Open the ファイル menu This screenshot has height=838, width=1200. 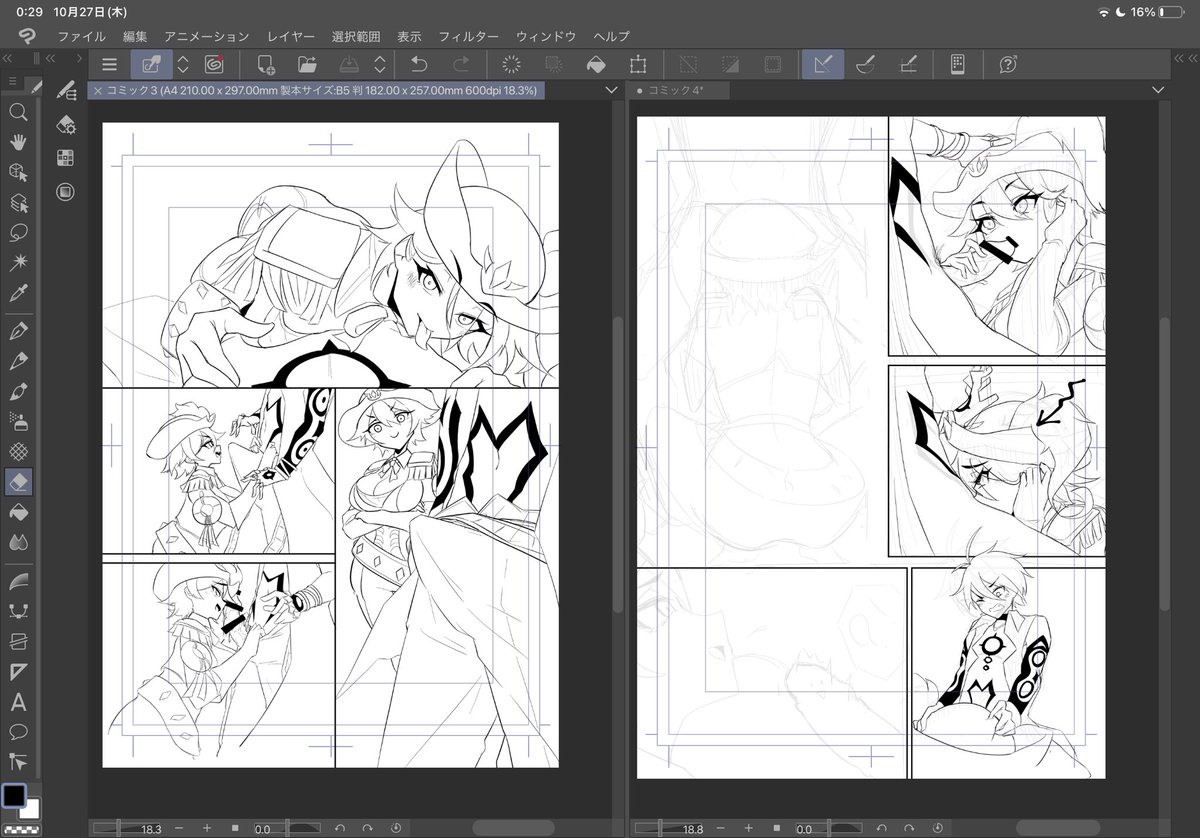coord(82,36)
